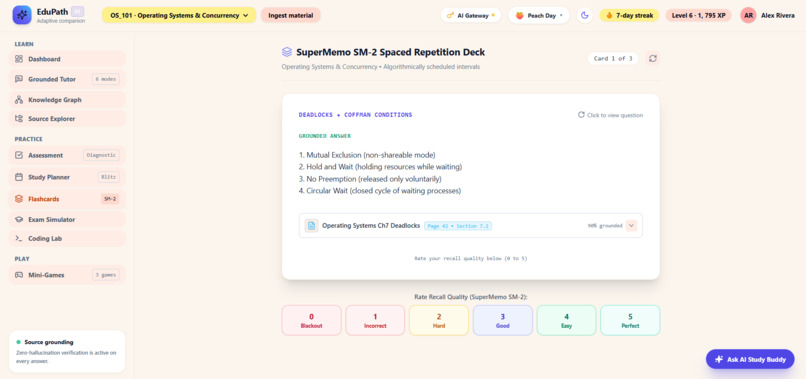Click the SM-2 badge on Flashcards

(x=110, y=199)
